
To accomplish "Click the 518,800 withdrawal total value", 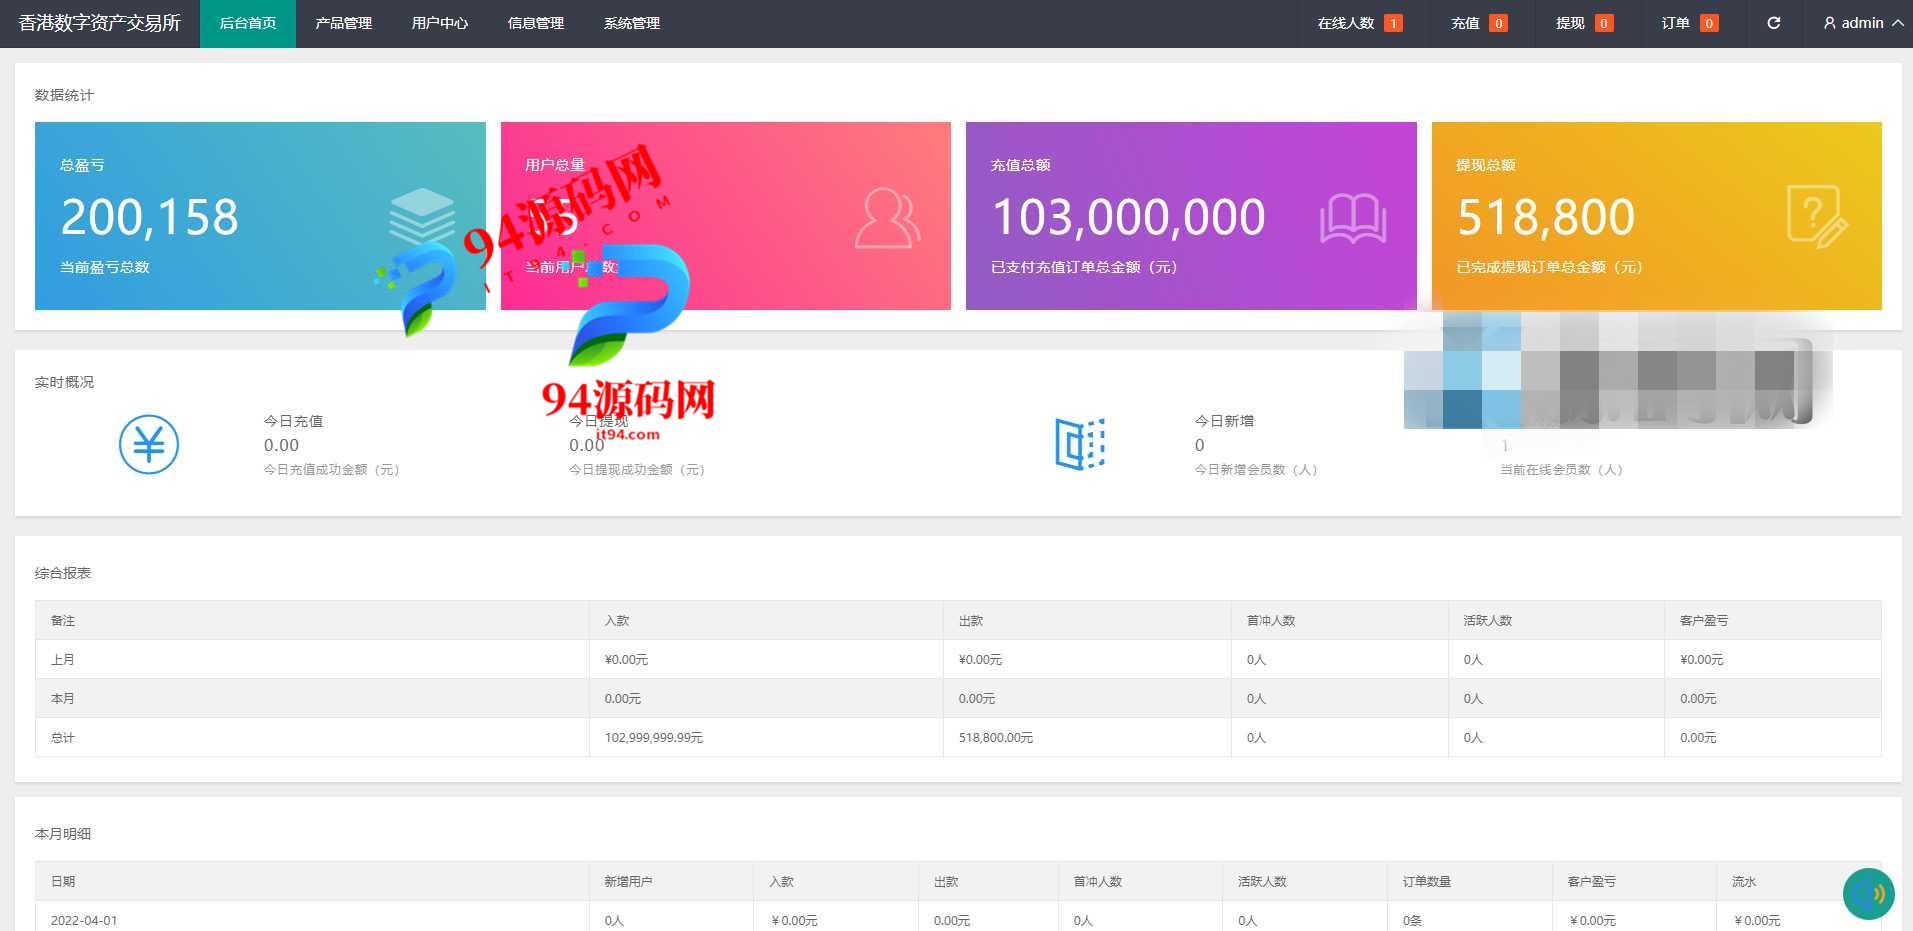I will click(1546, 217).
